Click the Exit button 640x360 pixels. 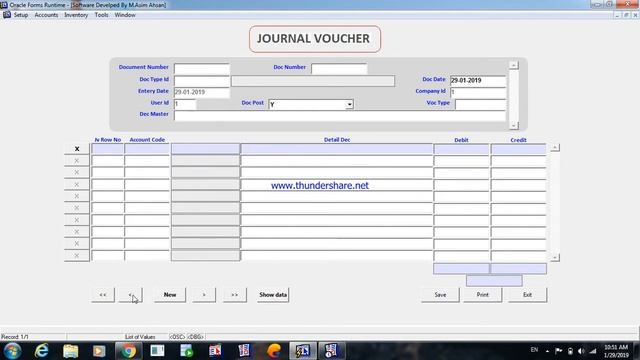click(527, 295)
